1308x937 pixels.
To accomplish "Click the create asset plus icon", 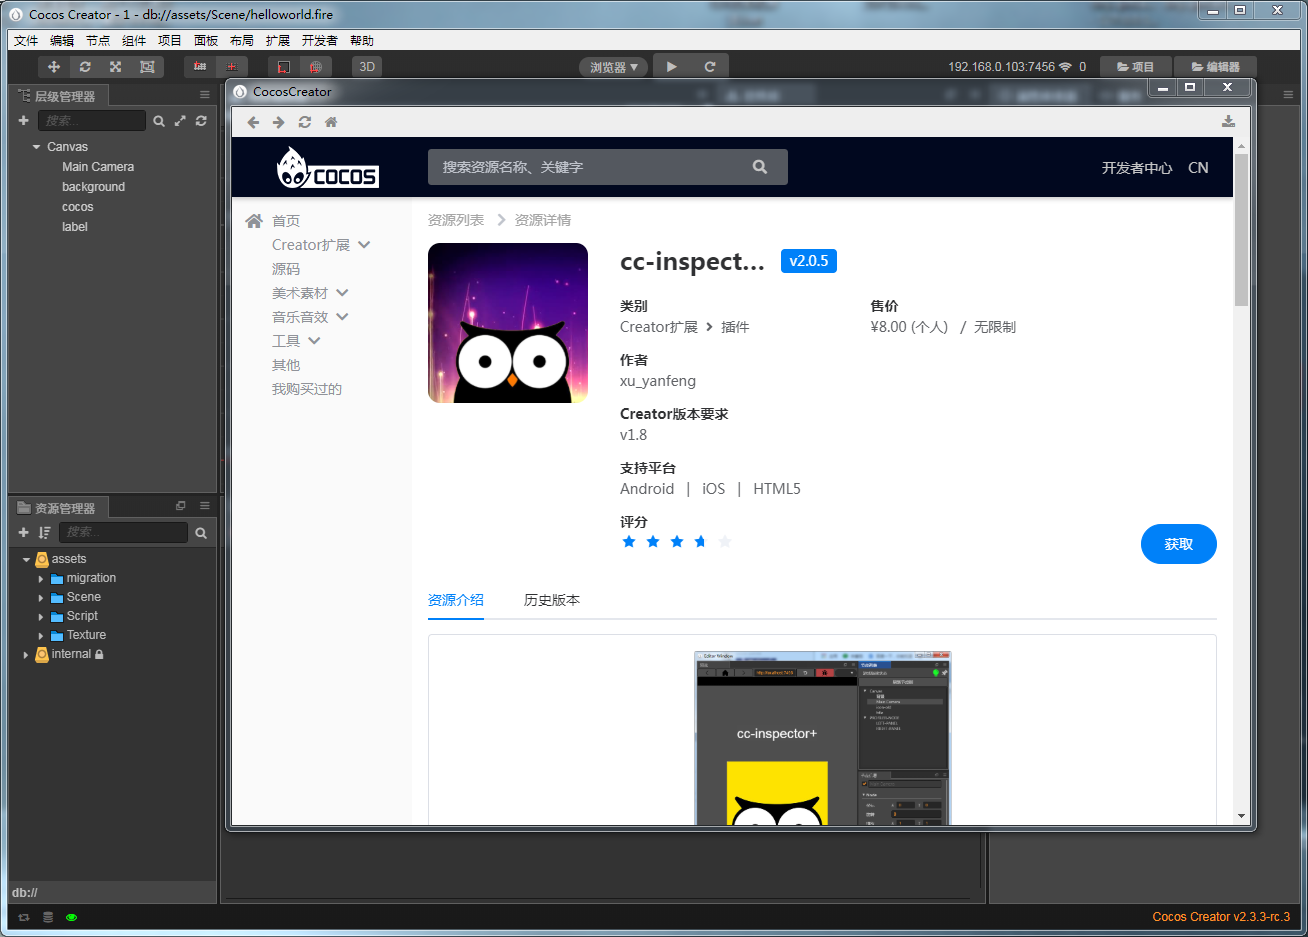I will tap(24, 532).
